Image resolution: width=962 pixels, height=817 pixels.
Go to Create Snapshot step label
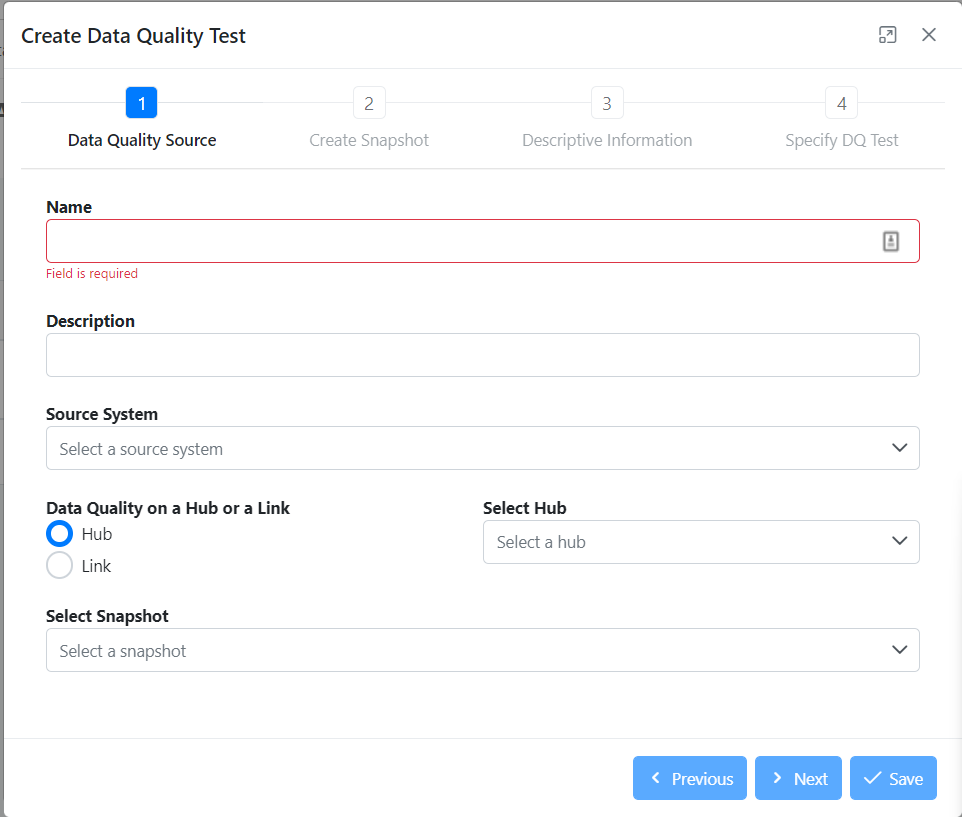tap(369, 140)
